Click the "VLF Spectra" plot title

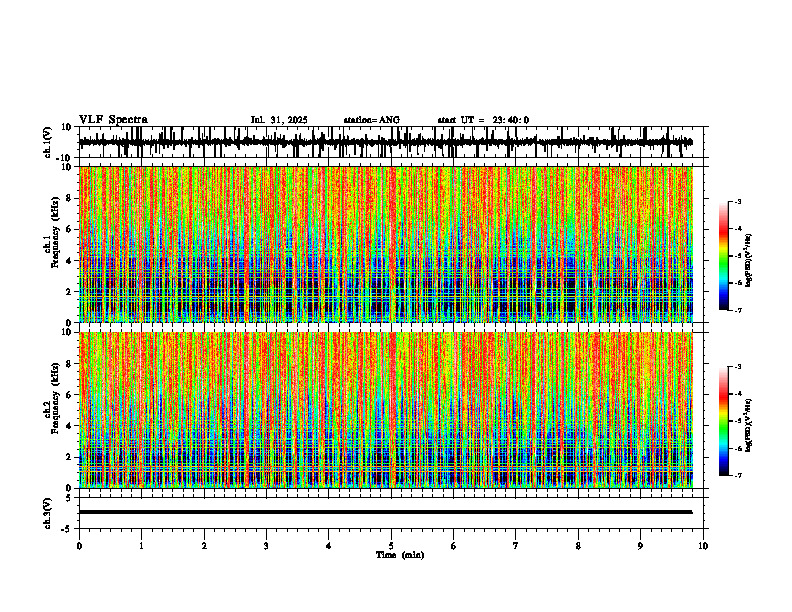[113, 120]
